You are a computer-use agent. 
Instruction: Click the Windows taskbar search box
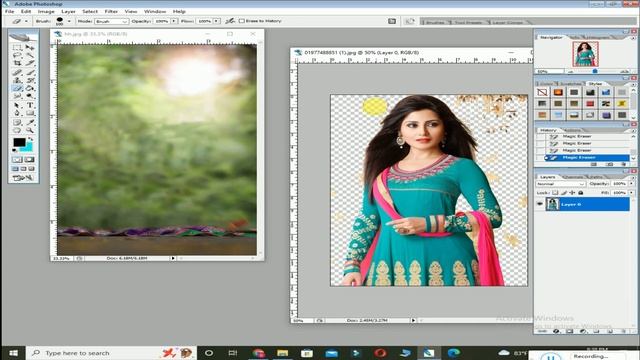tap(111, 353)
